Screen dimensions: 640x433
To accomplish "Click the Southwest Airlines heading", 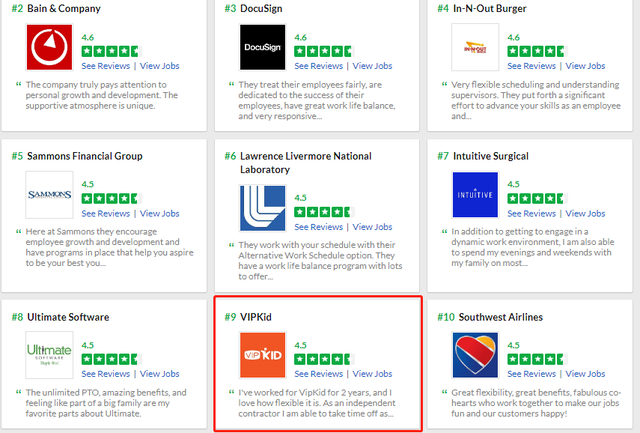I will (500, 317).
